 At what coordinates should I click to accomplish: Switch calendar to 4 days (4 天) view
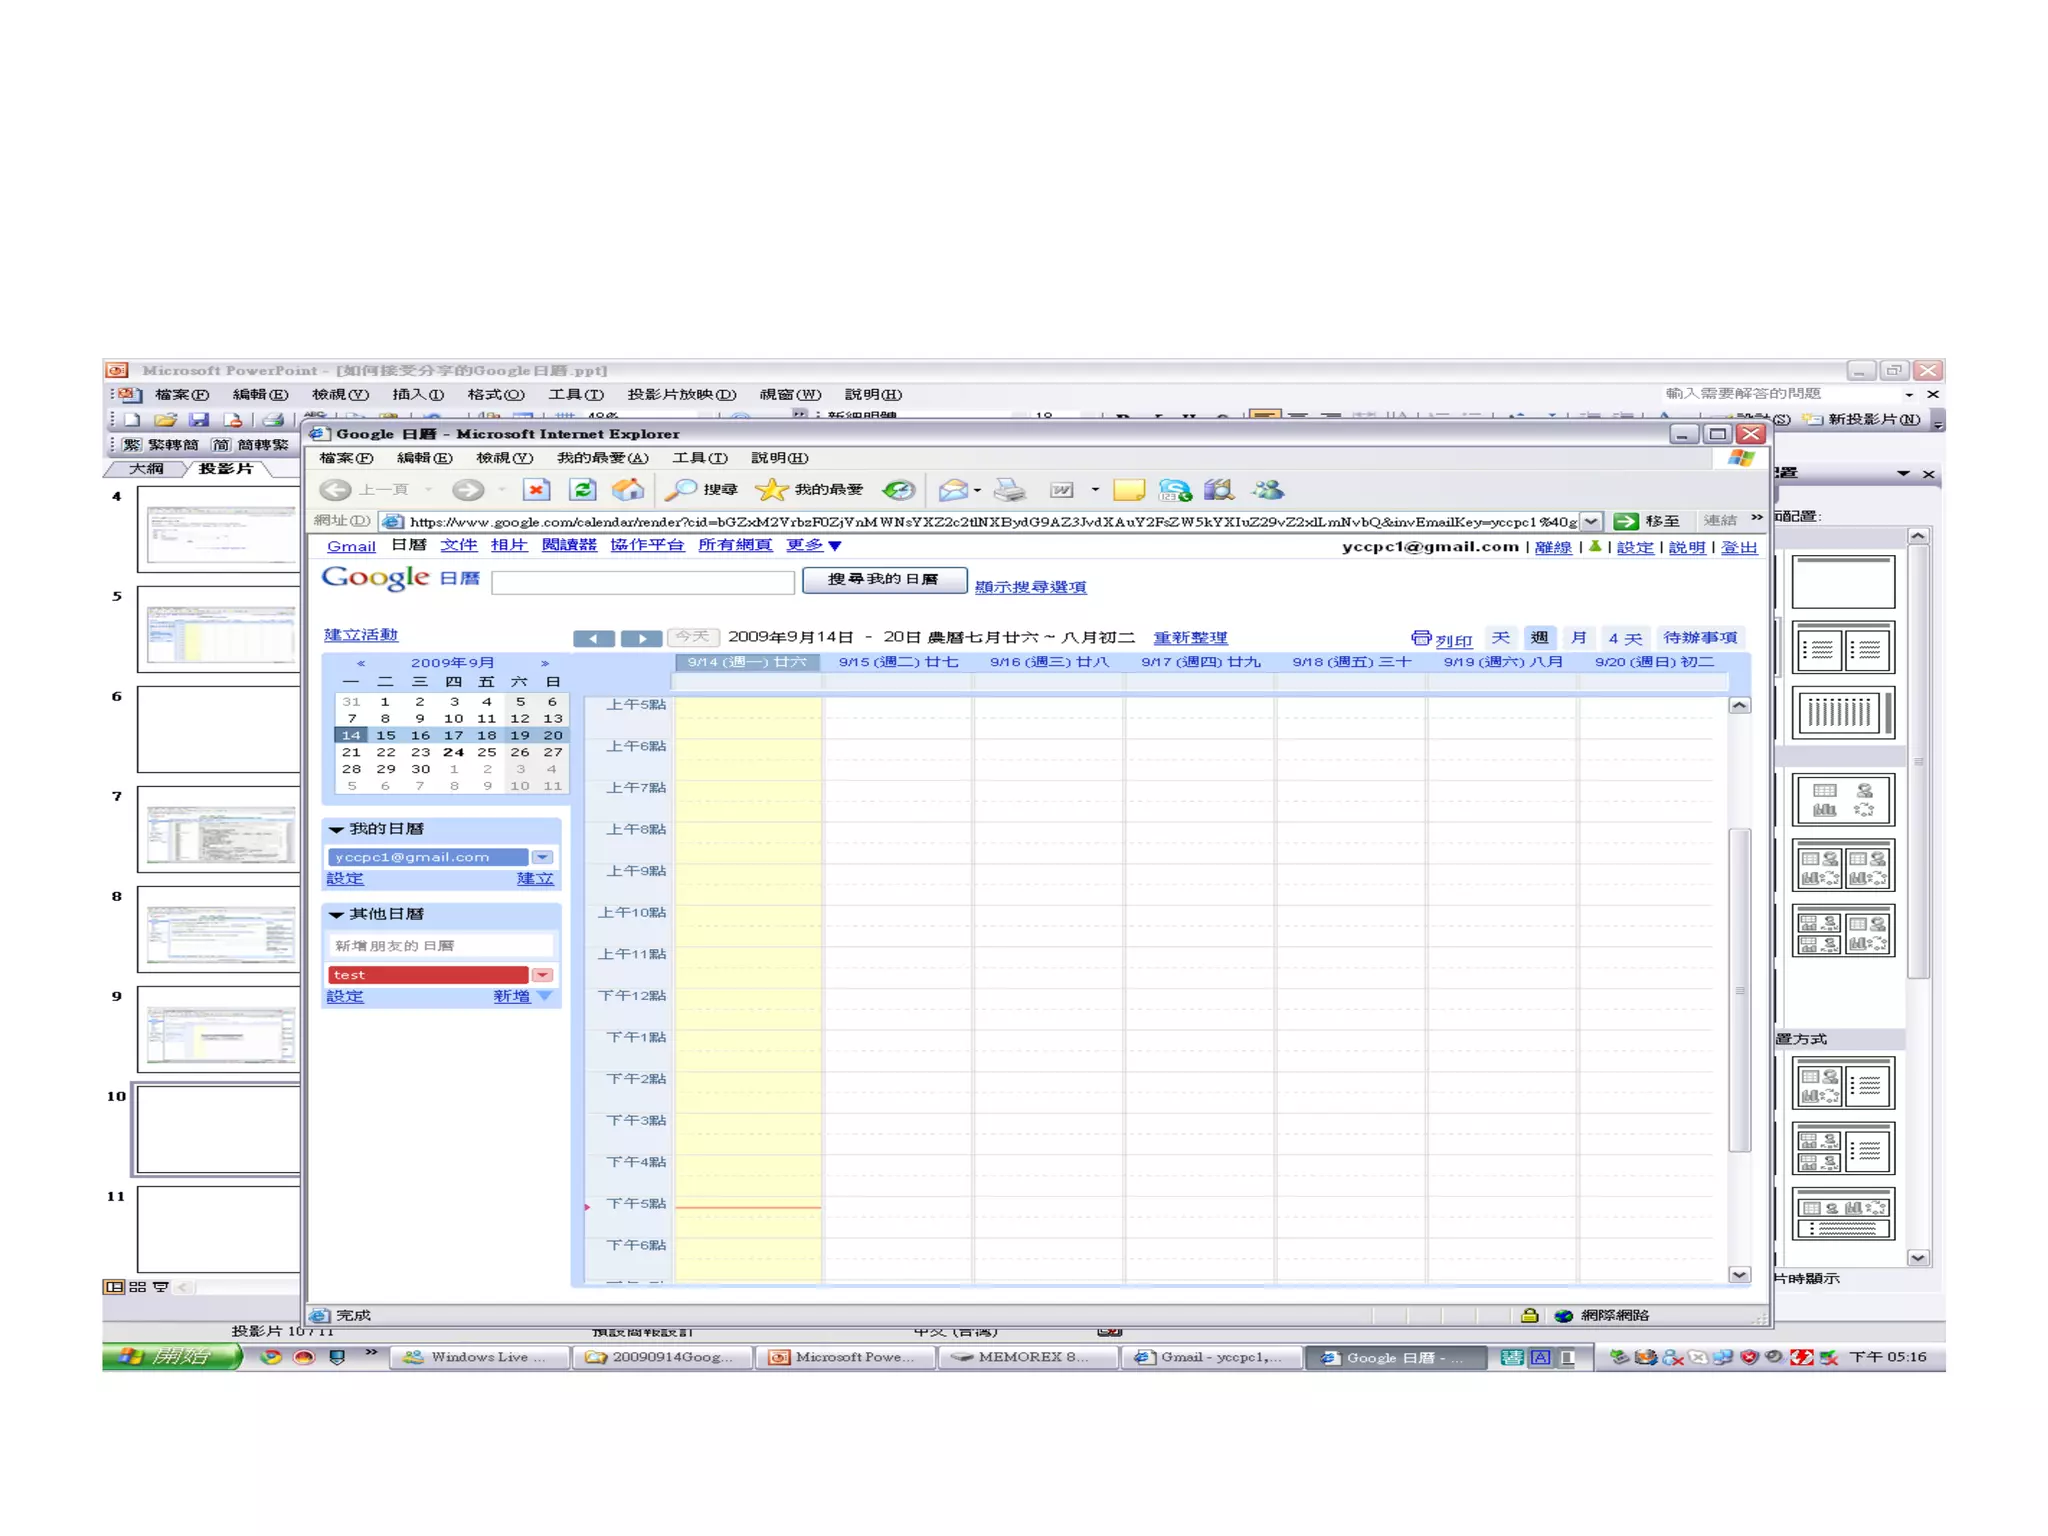point(1624,637)
